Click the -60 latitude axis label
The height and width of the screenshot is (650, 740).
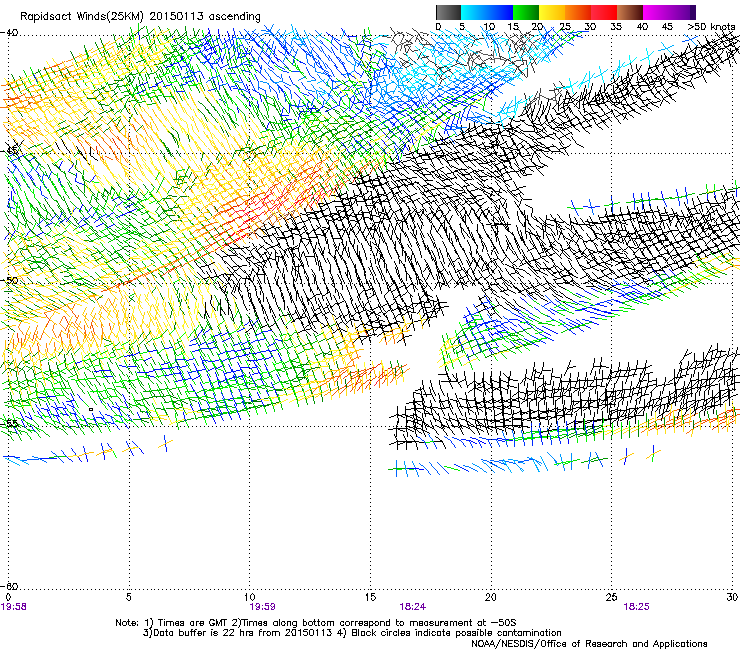point(9,586)
